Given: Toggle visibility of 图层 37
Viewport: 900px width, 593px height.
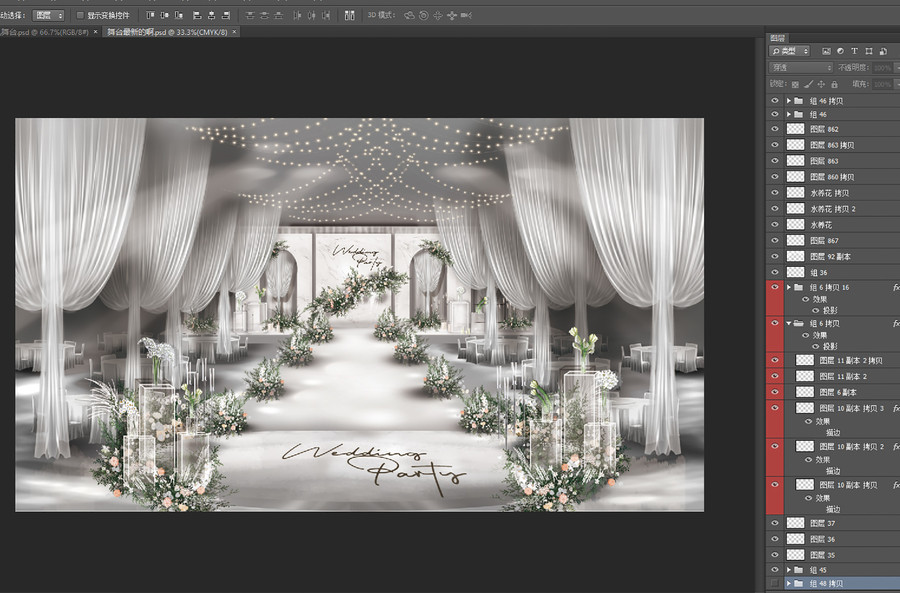Looking at the screenshot, I should point(775,523).
